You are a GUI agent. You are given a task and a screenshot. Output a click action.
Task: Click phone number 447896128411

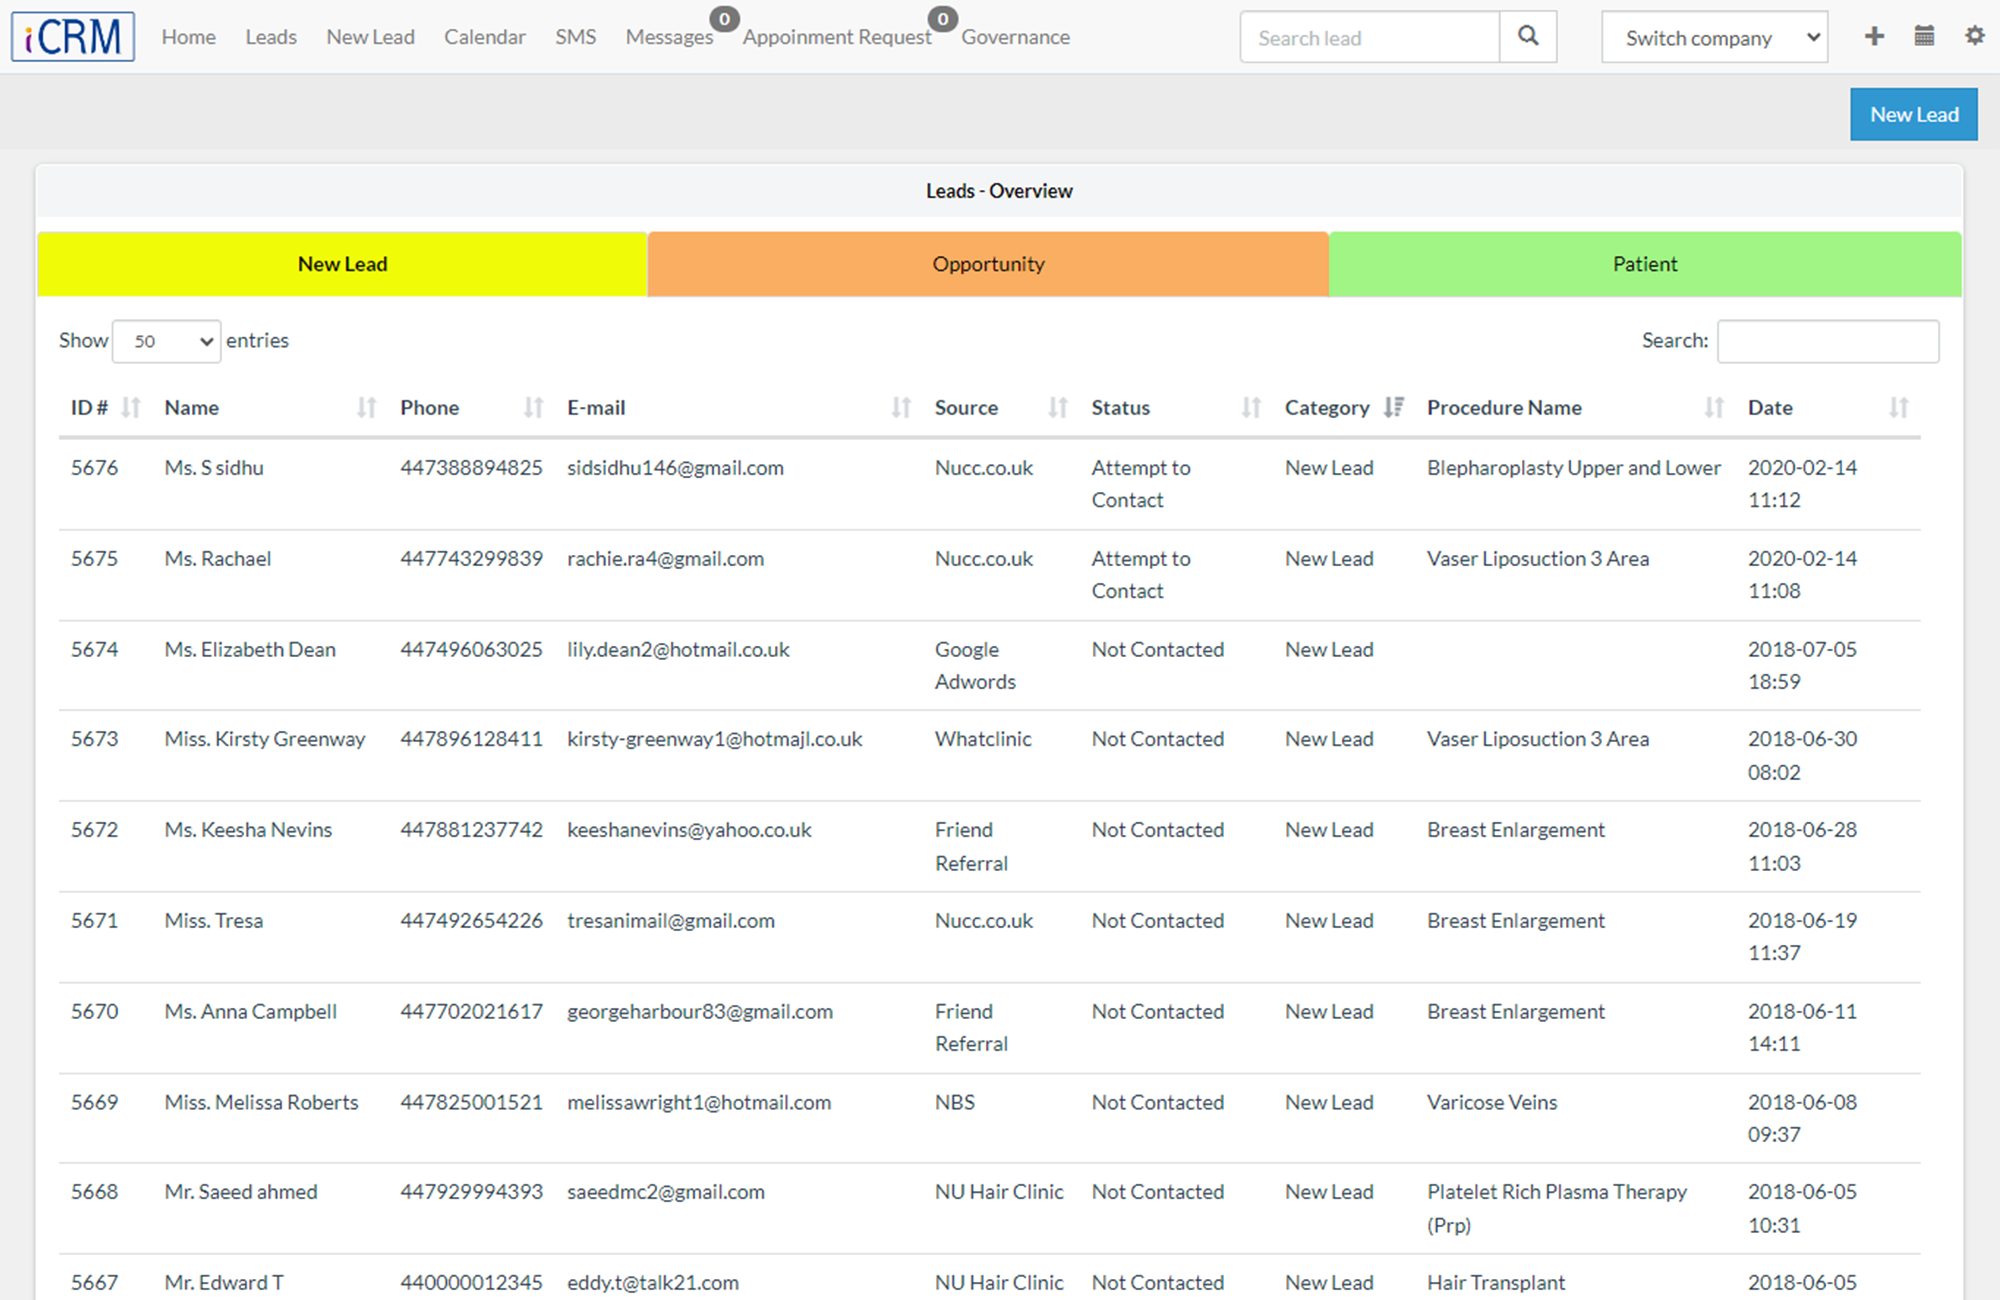pyautogui.click(x=471, y=739)
